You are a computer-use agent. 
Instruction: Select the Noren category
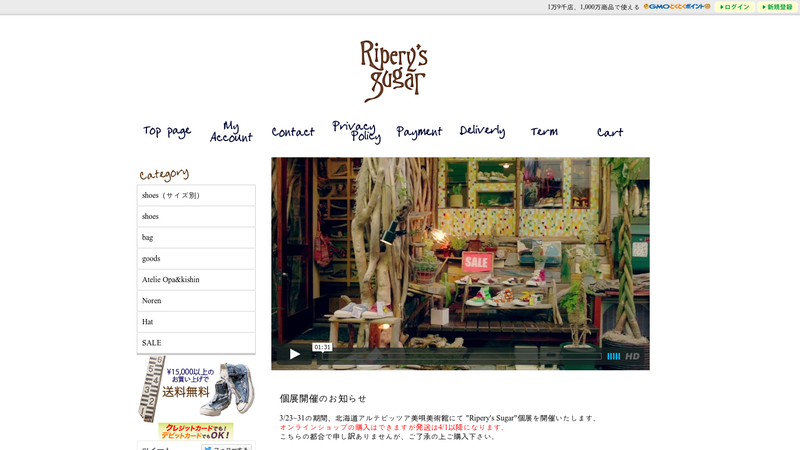196,301
